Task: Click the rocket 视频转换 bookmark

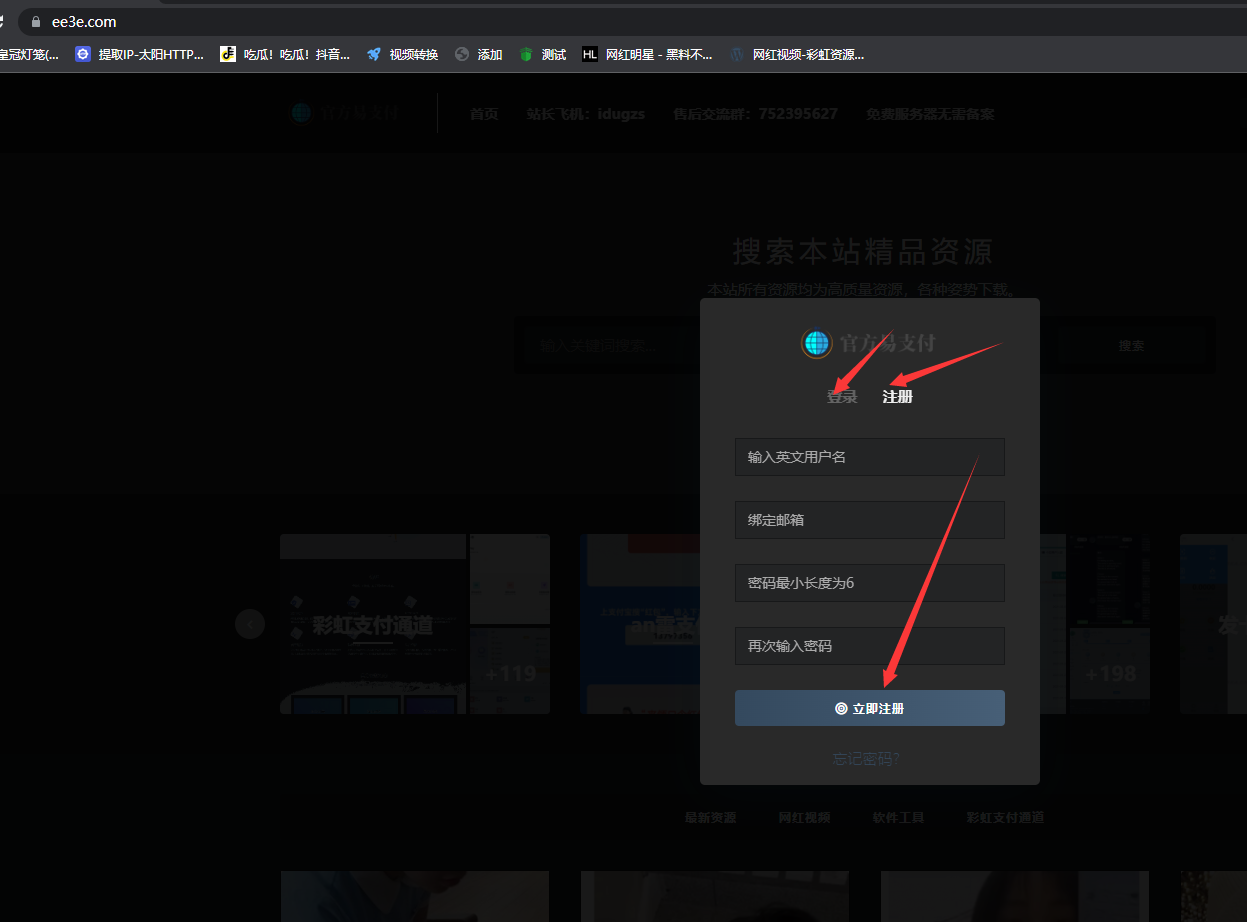Action: [x=374, y=54]
